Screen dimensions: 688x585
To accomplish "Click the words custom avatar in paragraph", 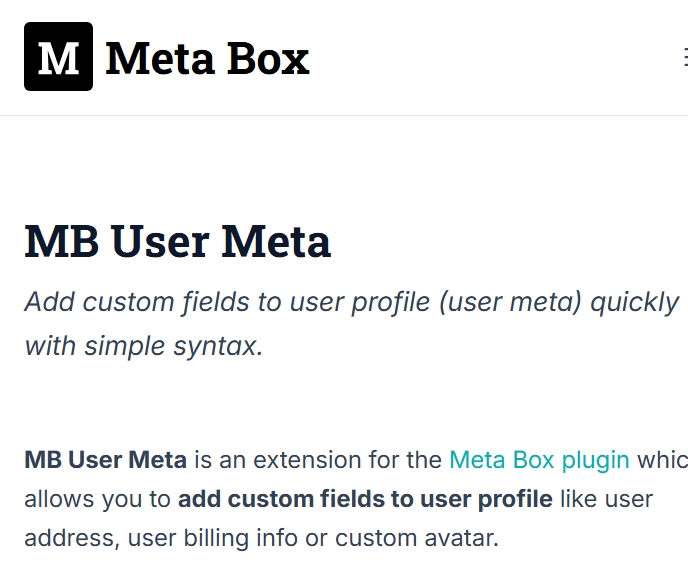I will point(417,538).
